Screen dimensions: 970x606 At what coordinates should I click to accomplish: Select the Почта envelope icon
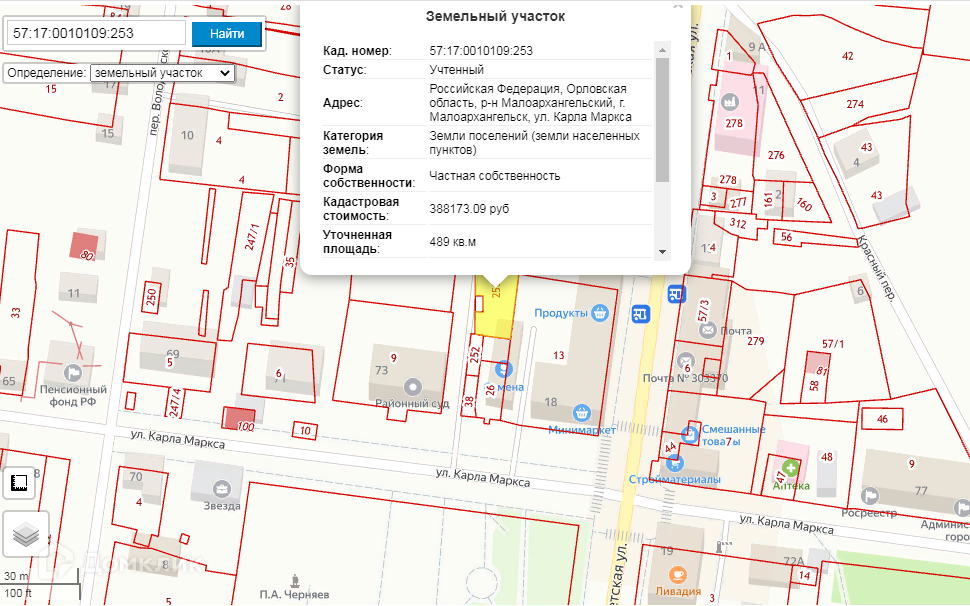pyautogui.click(x=708, y=330)
